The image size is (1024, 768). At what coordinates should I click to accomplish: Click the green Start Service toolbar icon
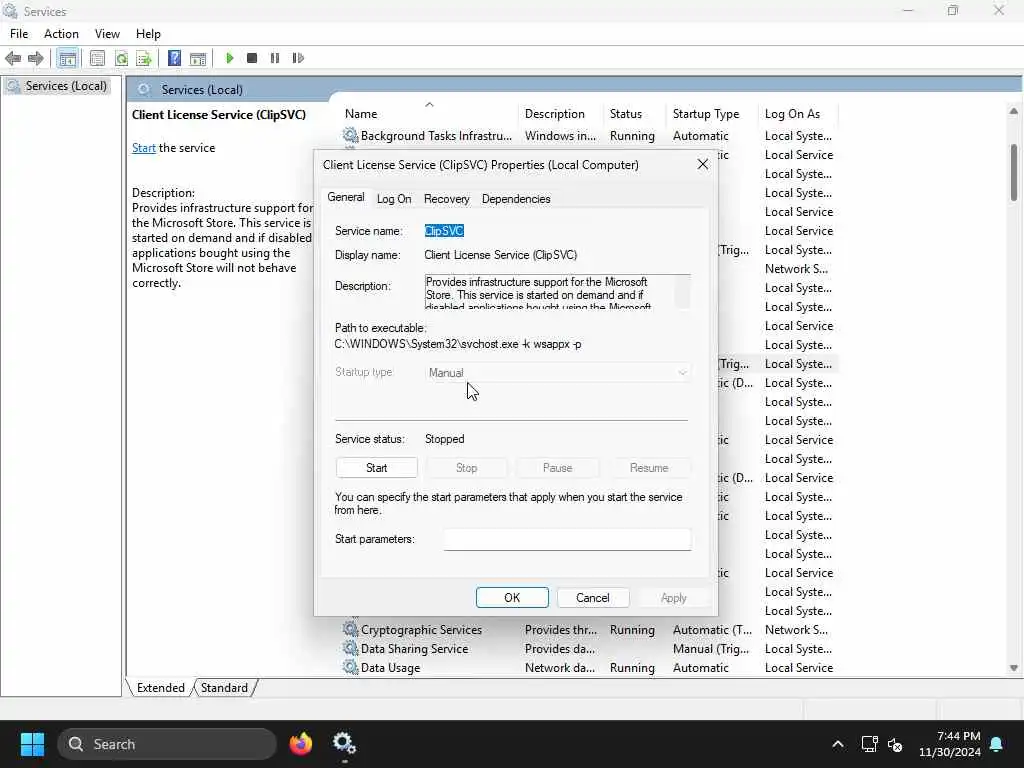229,58
